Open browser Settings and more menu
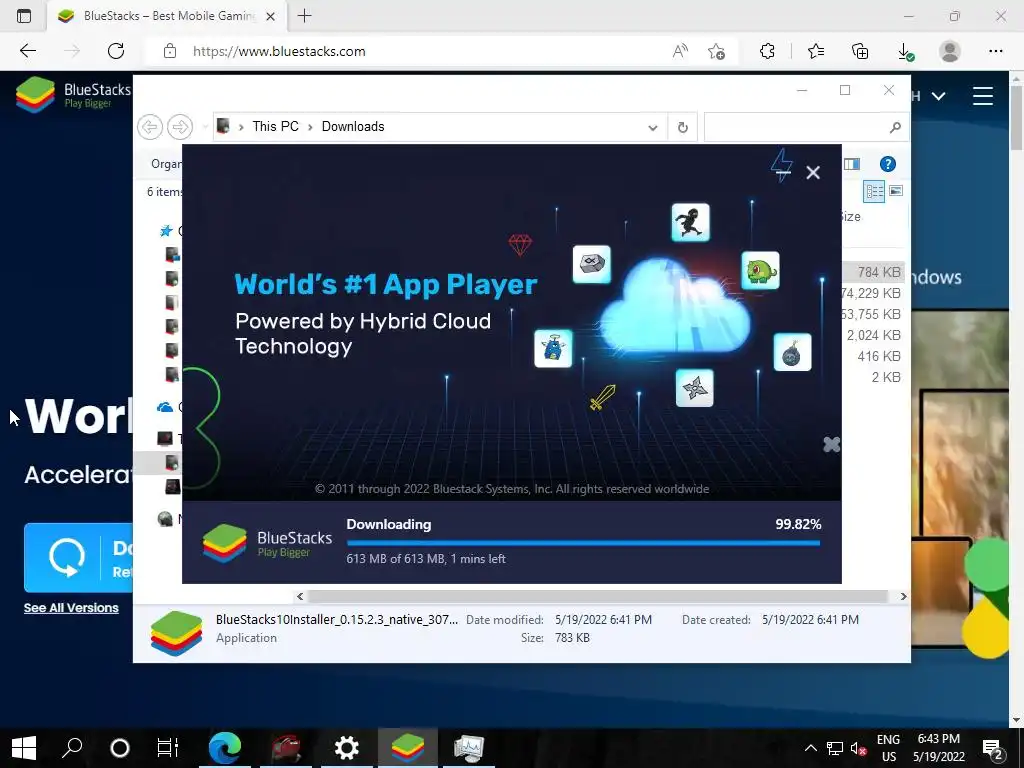Image resolution: width=1024 pixels, height=768 pixels. pos(995,51)
